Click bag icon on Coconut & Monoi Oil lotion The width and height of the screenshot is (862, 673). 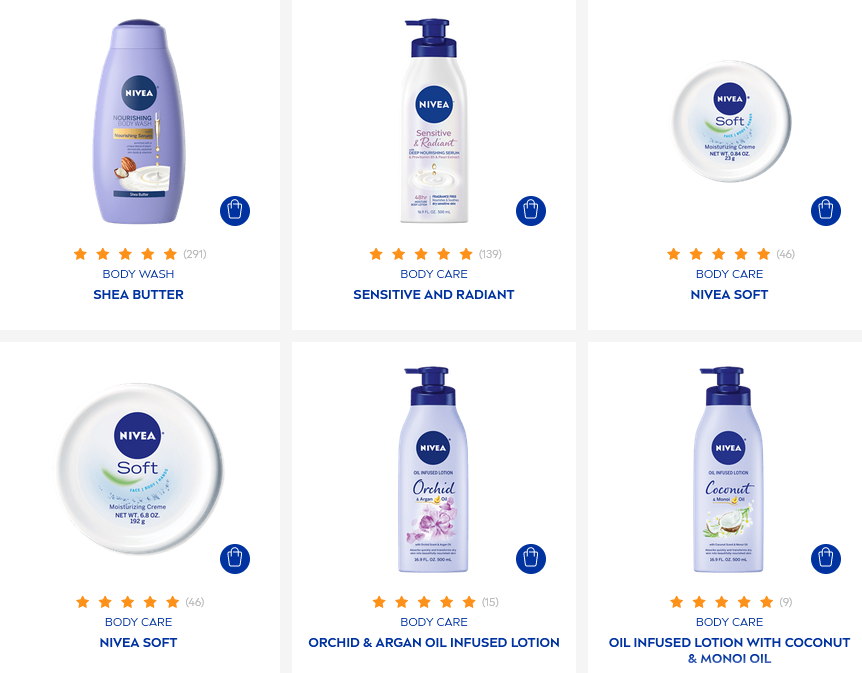(x=826, y=559)
